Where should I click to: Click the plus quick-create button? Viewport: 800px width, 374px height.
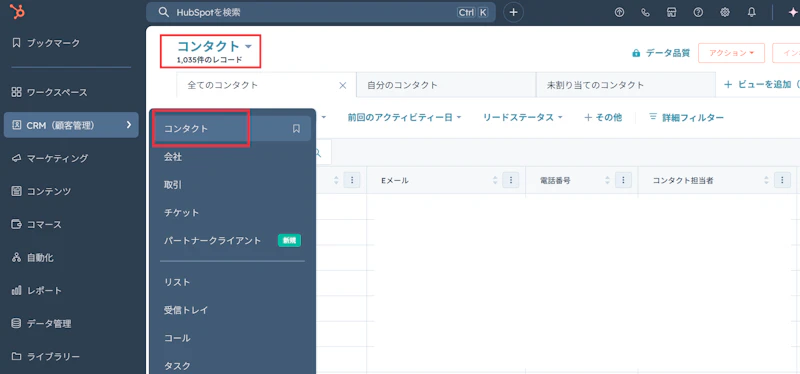[513, 13]
